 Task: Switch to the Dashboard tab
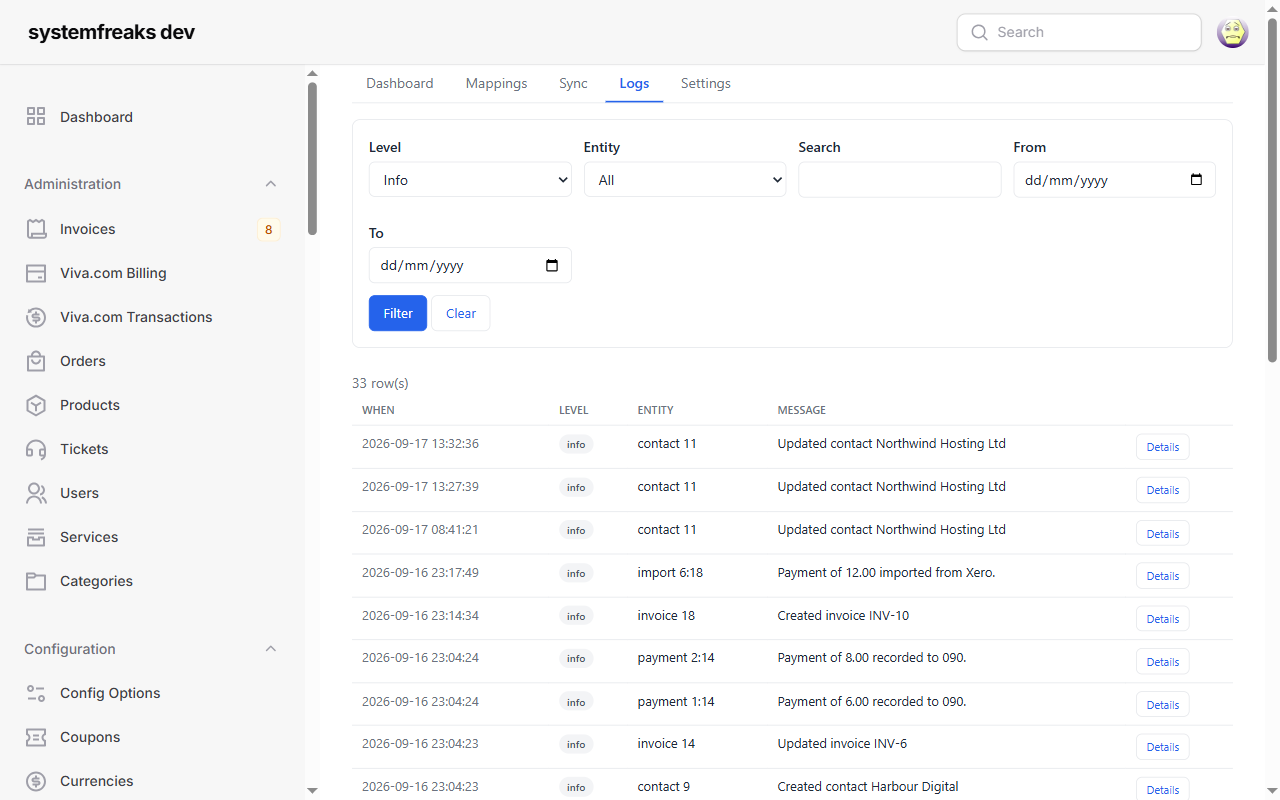pos(400,83)
